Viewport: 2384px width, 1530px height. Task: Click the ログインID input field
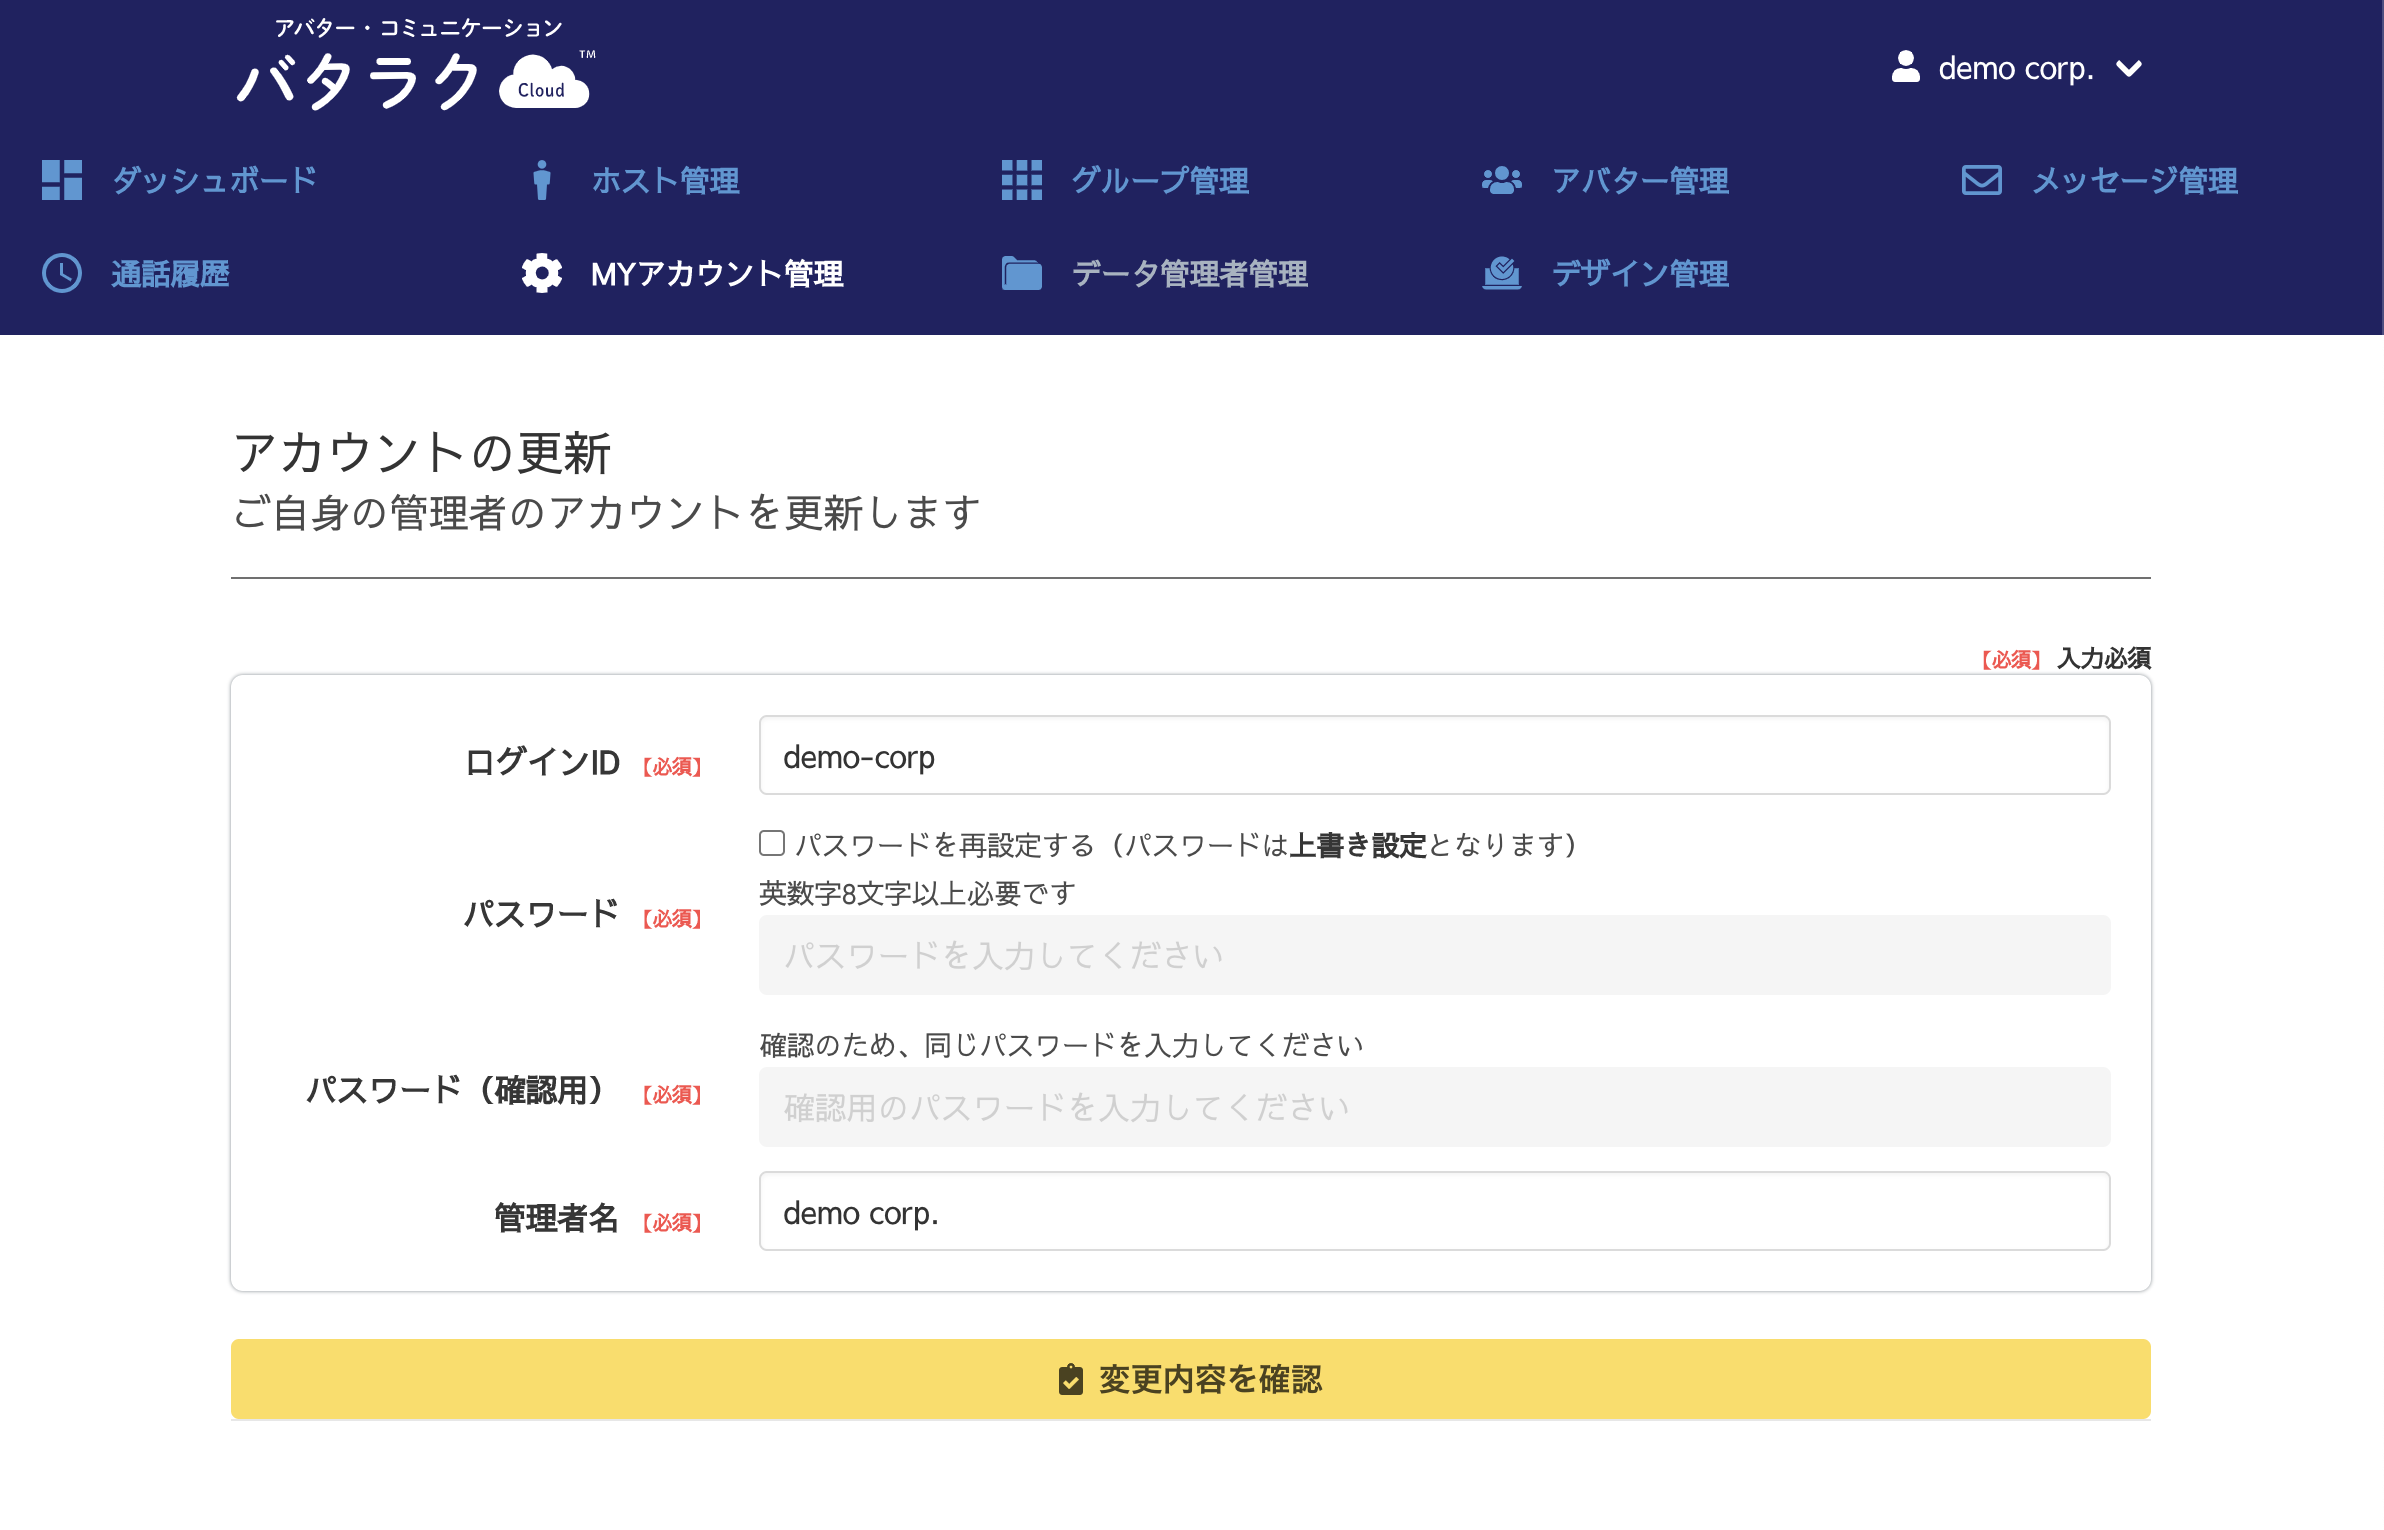[x=1434, y=756]
